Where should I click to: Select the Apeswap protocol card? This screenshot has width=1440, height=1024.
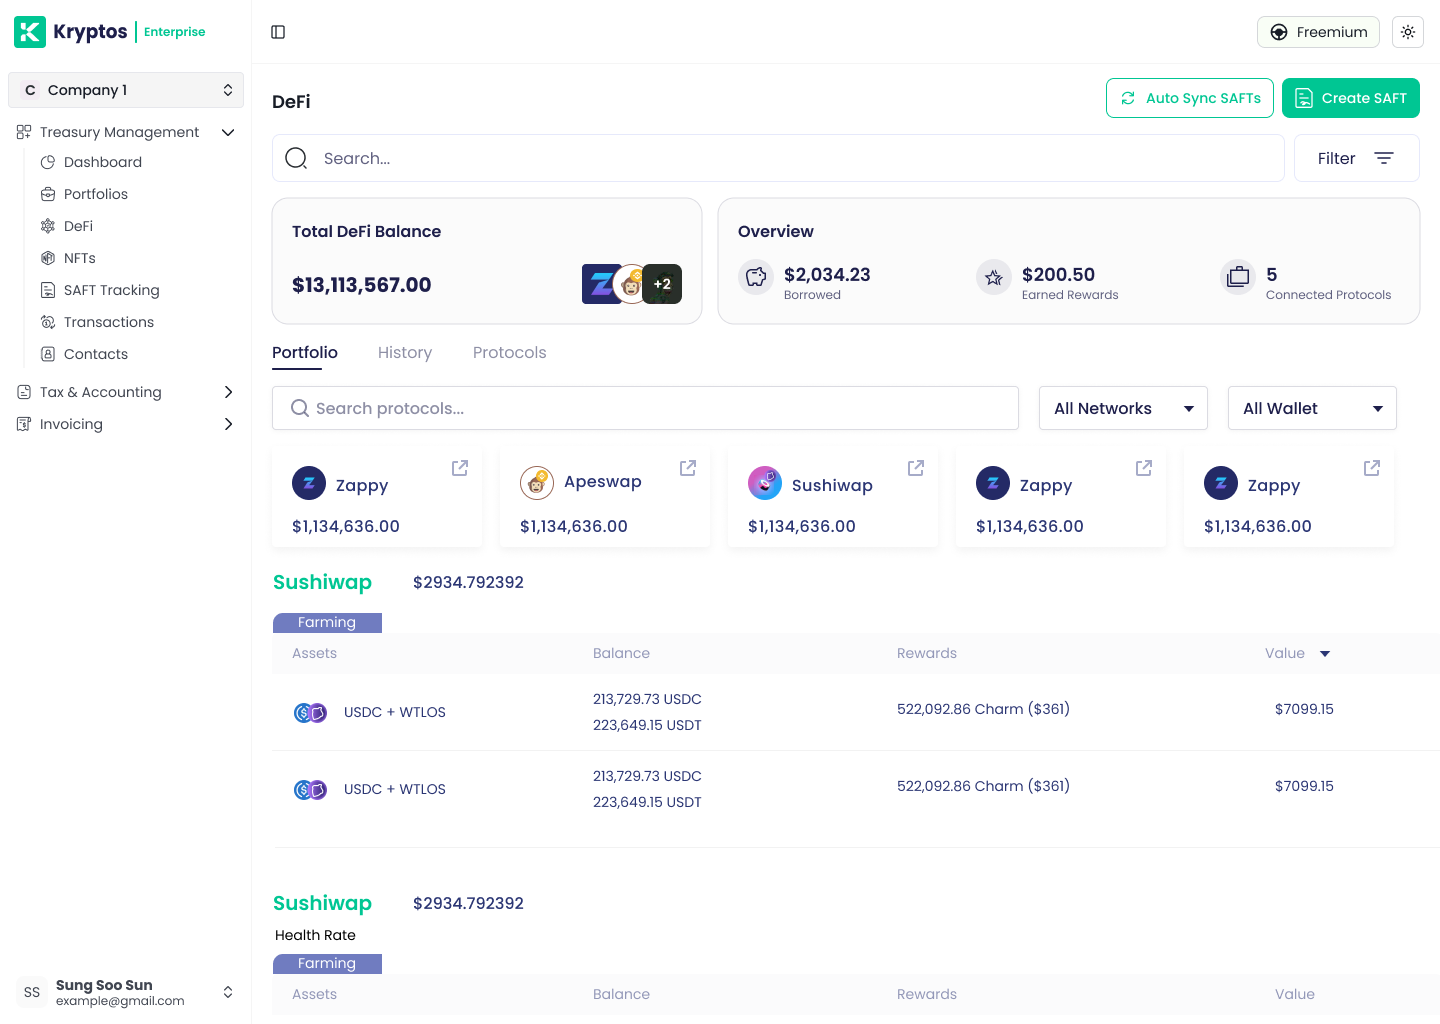pos(605,498)
